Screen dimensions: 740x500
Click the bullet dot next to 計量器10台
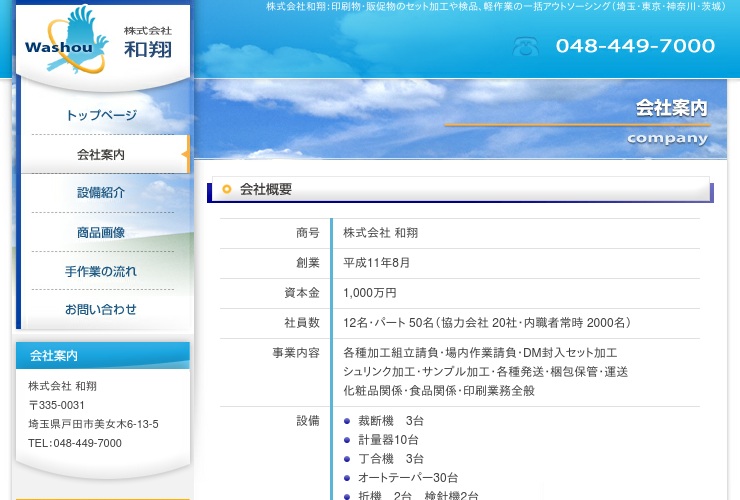(x=347, y=440)
